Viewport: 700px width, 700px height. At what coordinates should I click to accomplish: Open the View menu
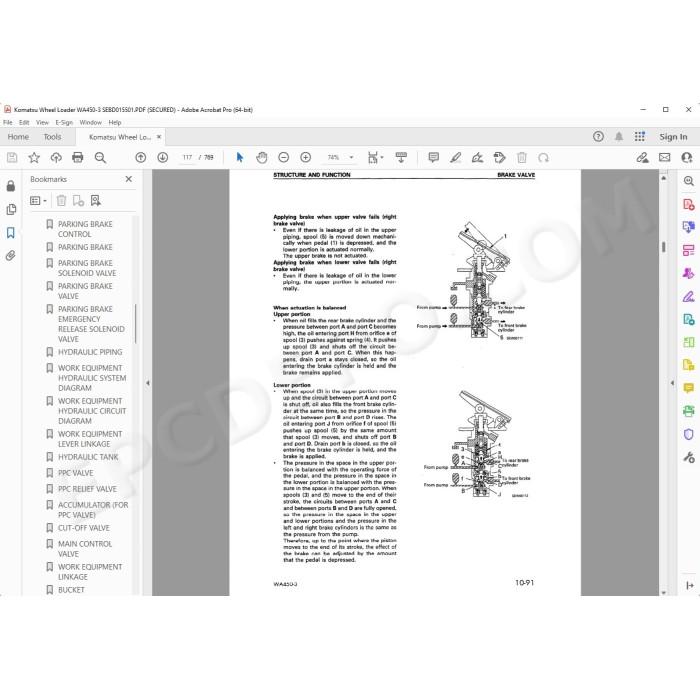(x=42, y=122)
